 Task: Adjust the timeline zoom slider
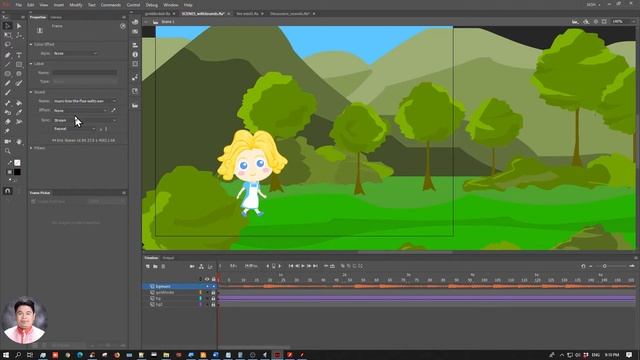(604, 266)
